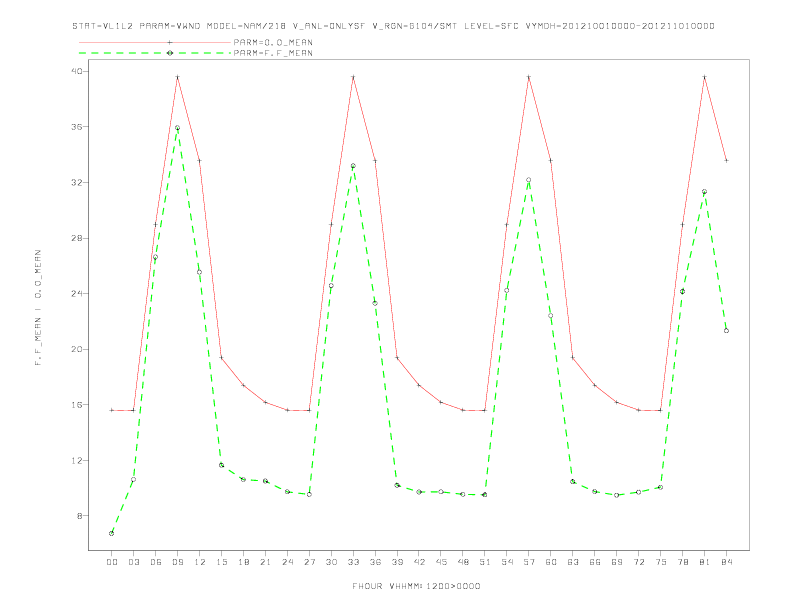Click the red plus data point at hour 00
Screen dimensions: 792x612
click(x=112, y=410)
